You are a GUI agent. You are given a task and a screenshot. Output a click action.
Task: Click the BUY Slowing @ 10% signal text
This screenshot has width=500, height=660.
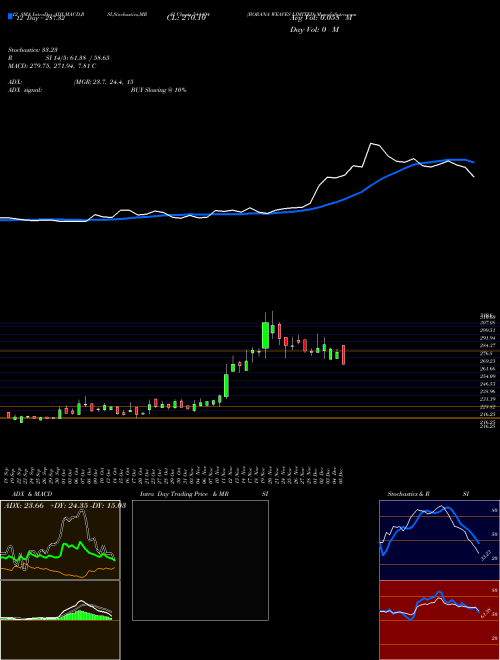pos(158,90)
